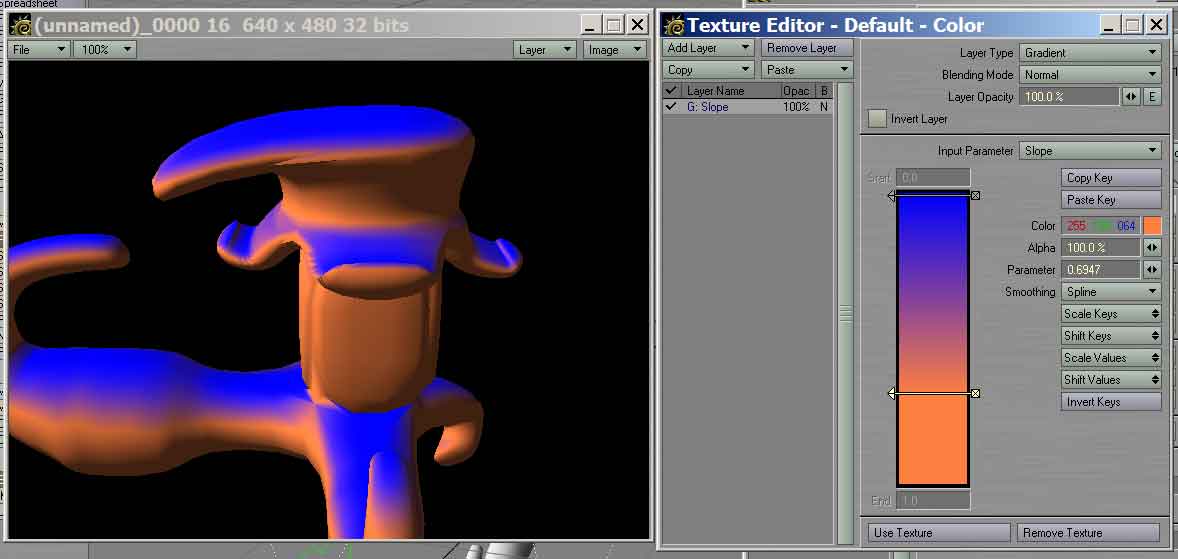Click the lower gradient key delete box
This screenshot has height=559, width=1178.
coord(975,393)
